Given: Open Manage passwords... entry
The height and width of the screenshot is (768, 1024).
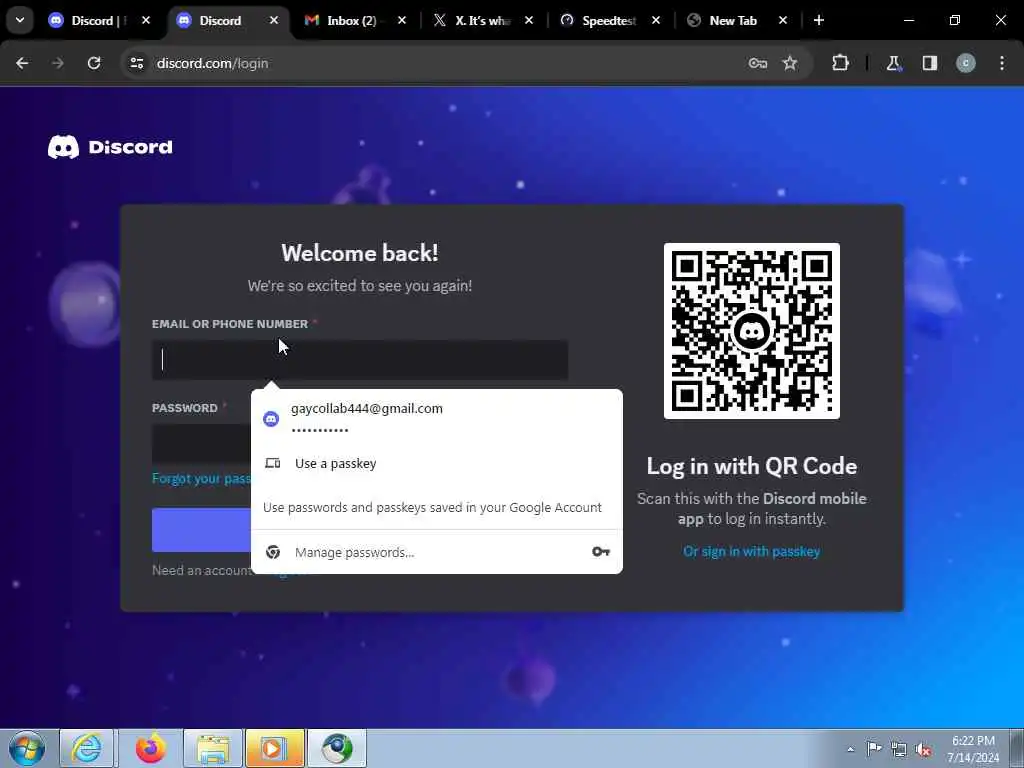Looking at the screenshot, I should [436, 552].
